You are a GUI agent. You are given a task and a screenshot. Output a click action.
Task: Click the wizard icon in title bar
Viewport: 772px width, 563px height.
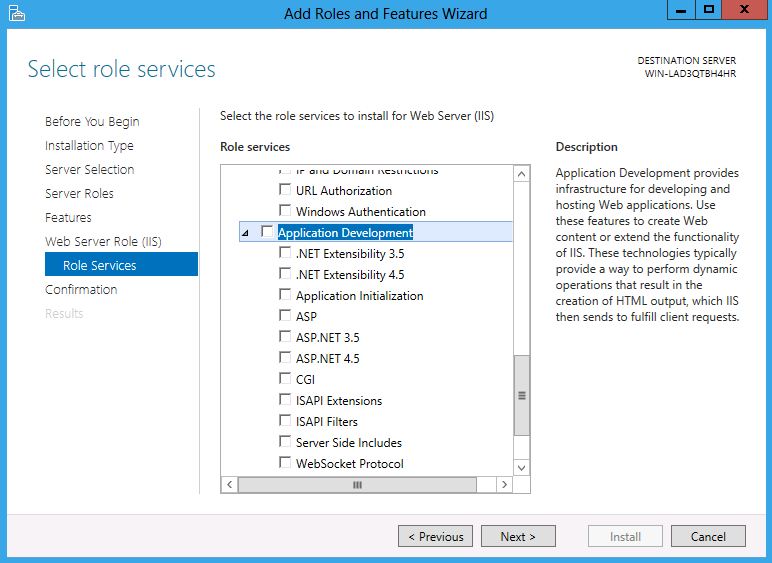tap(16, 13)
